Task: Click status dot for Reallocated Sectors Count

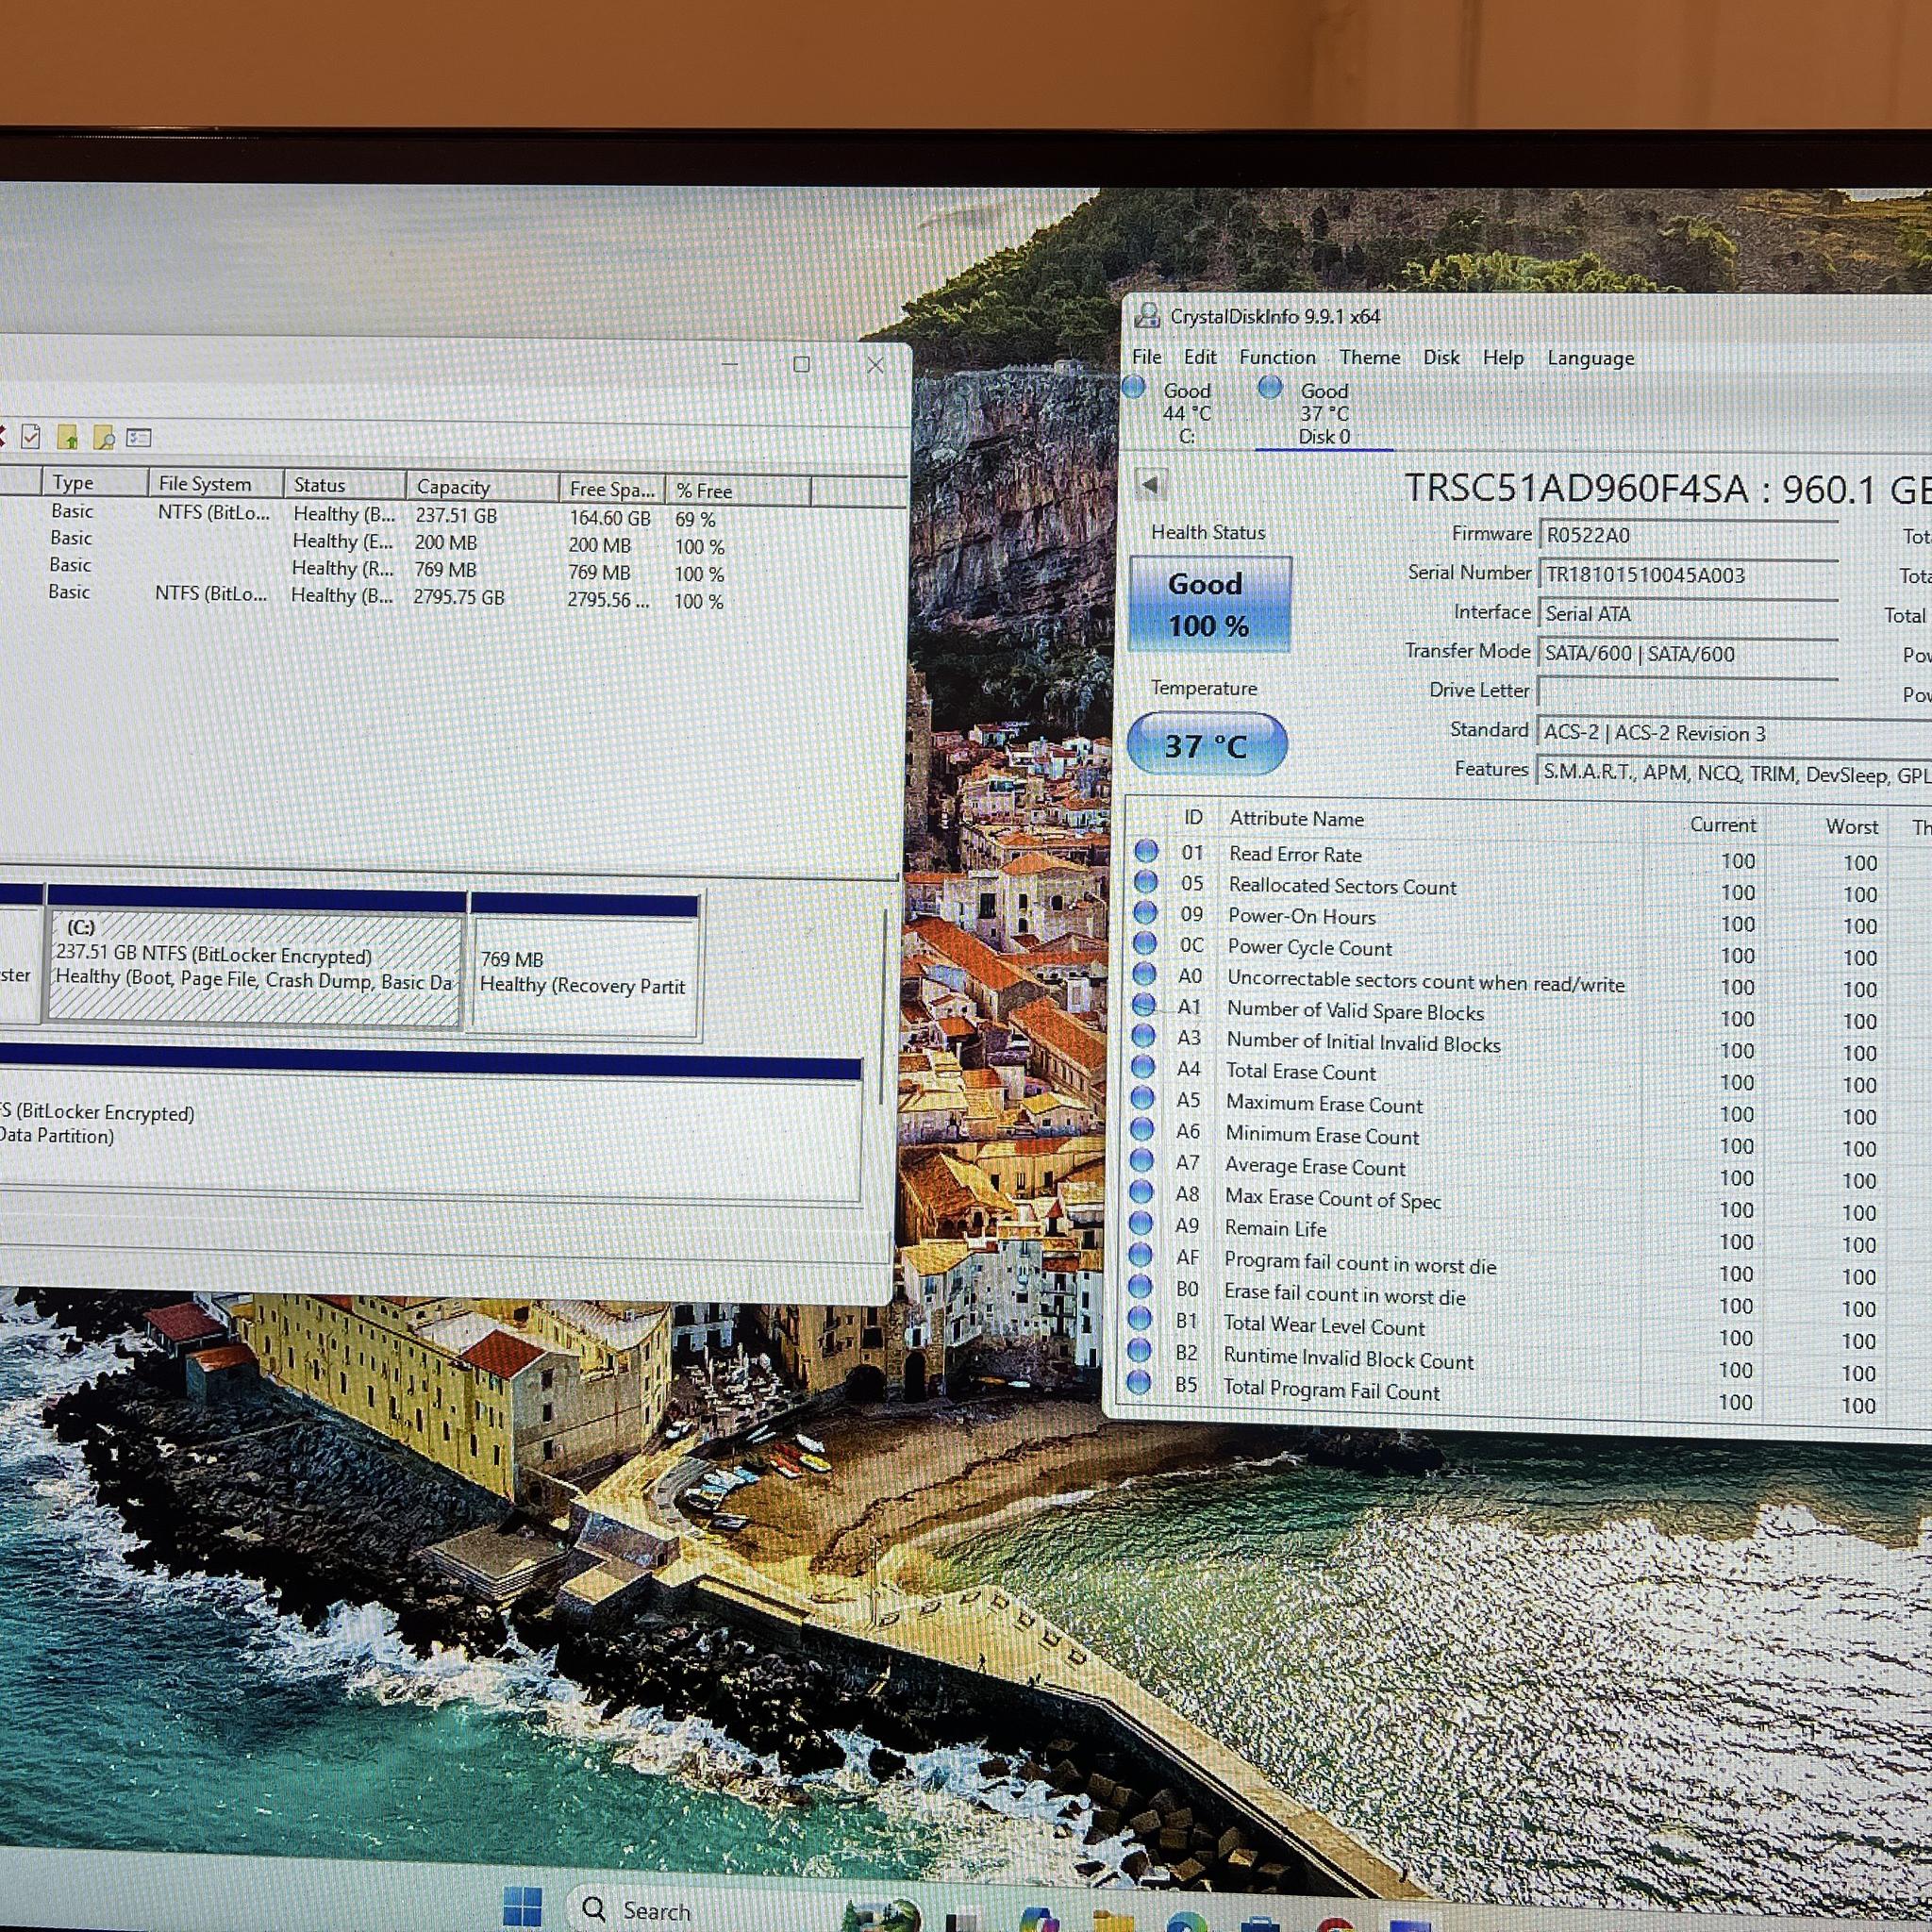Action: pyautogui.click(x=1146, y=882)
